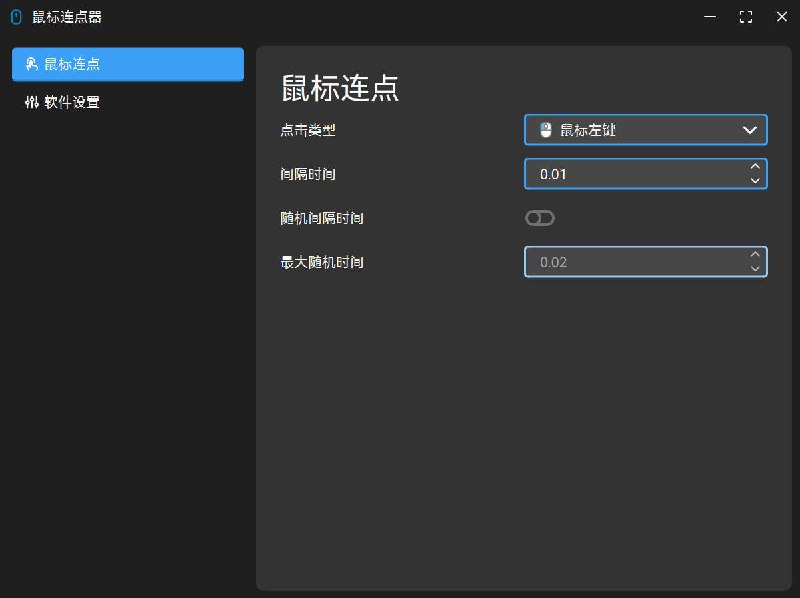Turn on the switch next to 随机间隔时间
Viewport: 800px width, 598px height.
click(539, 217)
